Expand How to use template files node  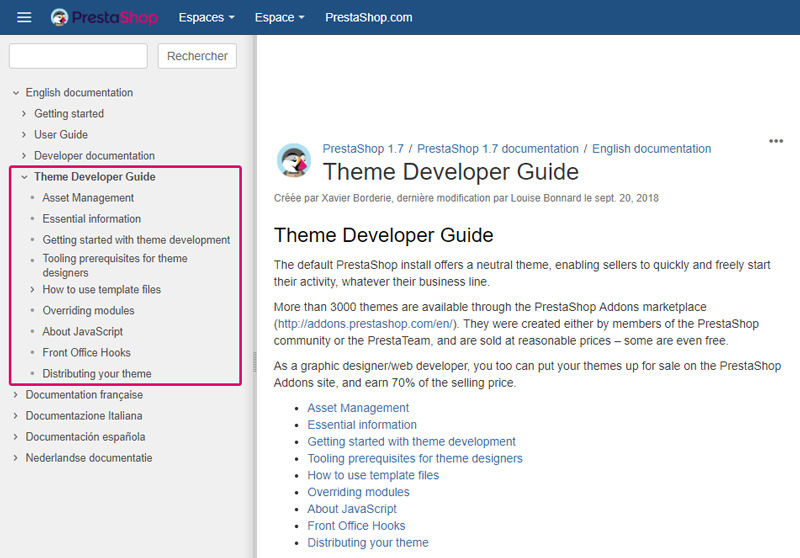tap(32, 290)
